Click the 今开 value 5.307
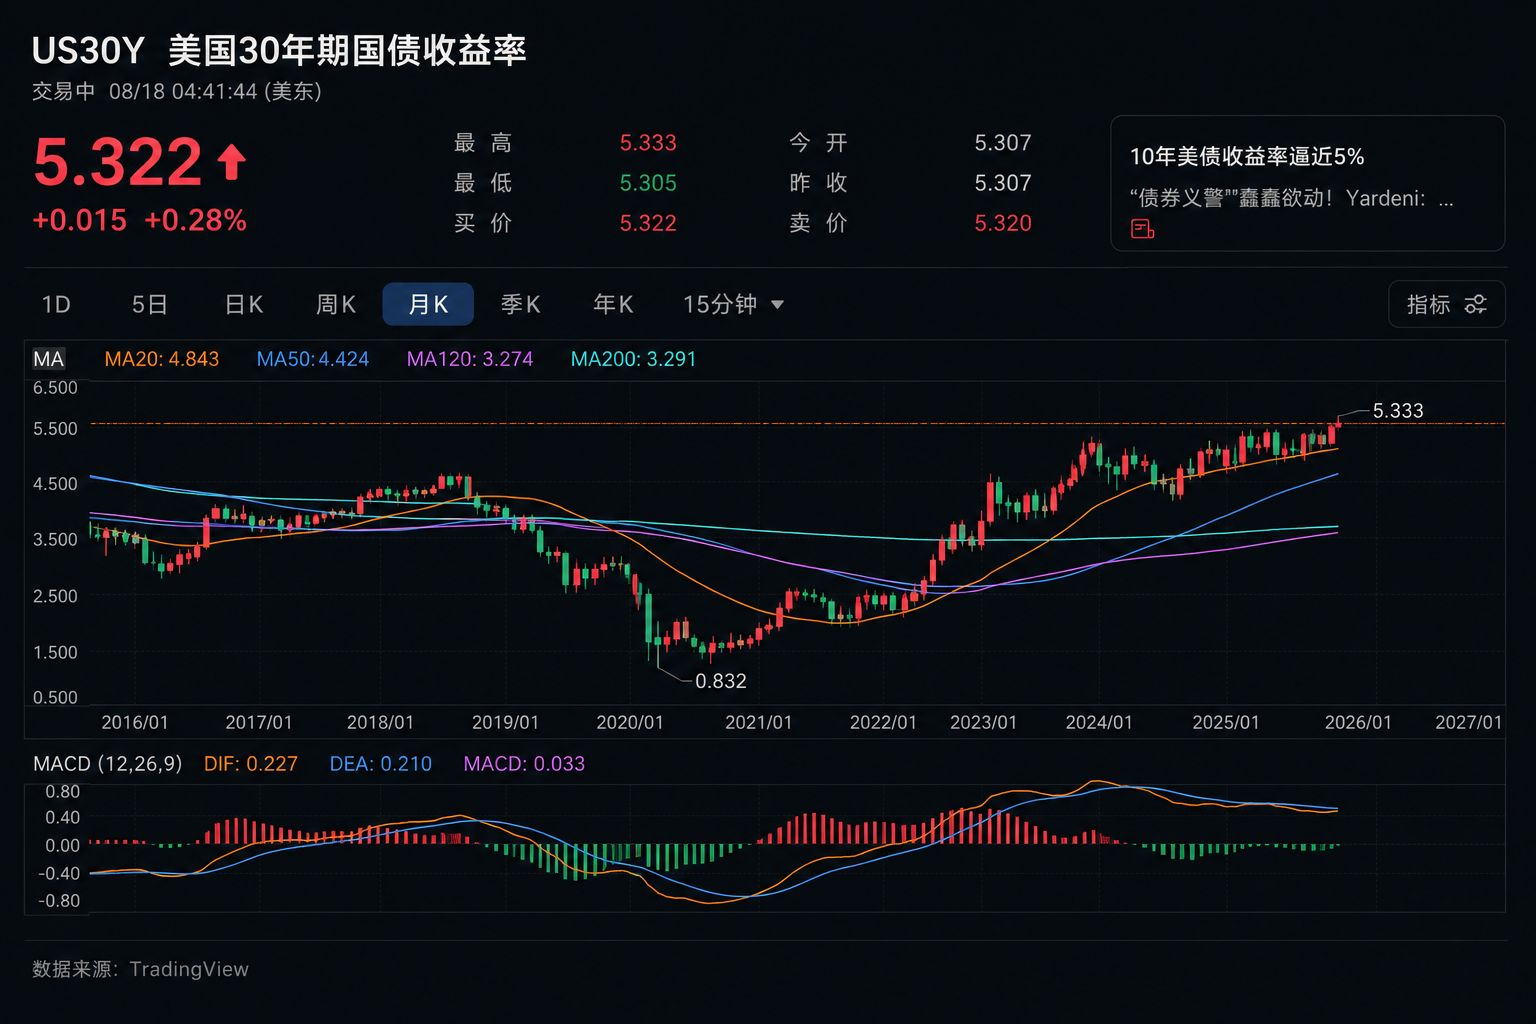Image resolution: width=1536 pixels, height=1024 pixels. tap(1003, 143)
